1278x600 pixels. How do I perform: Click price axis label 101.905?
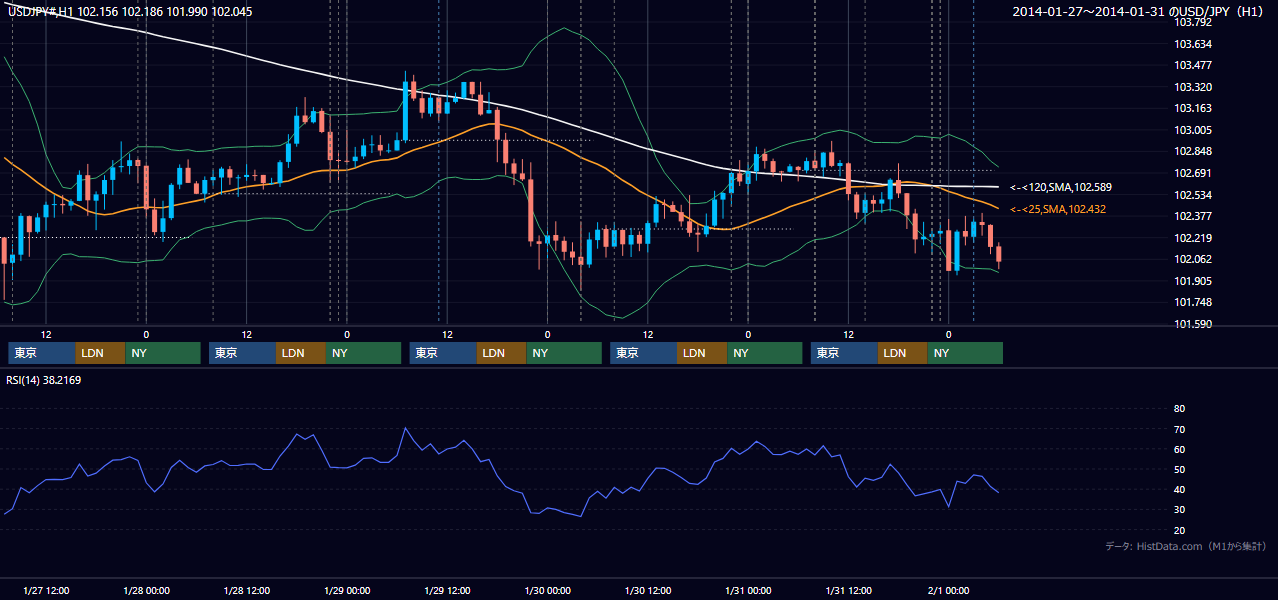tap(1193, 281)
